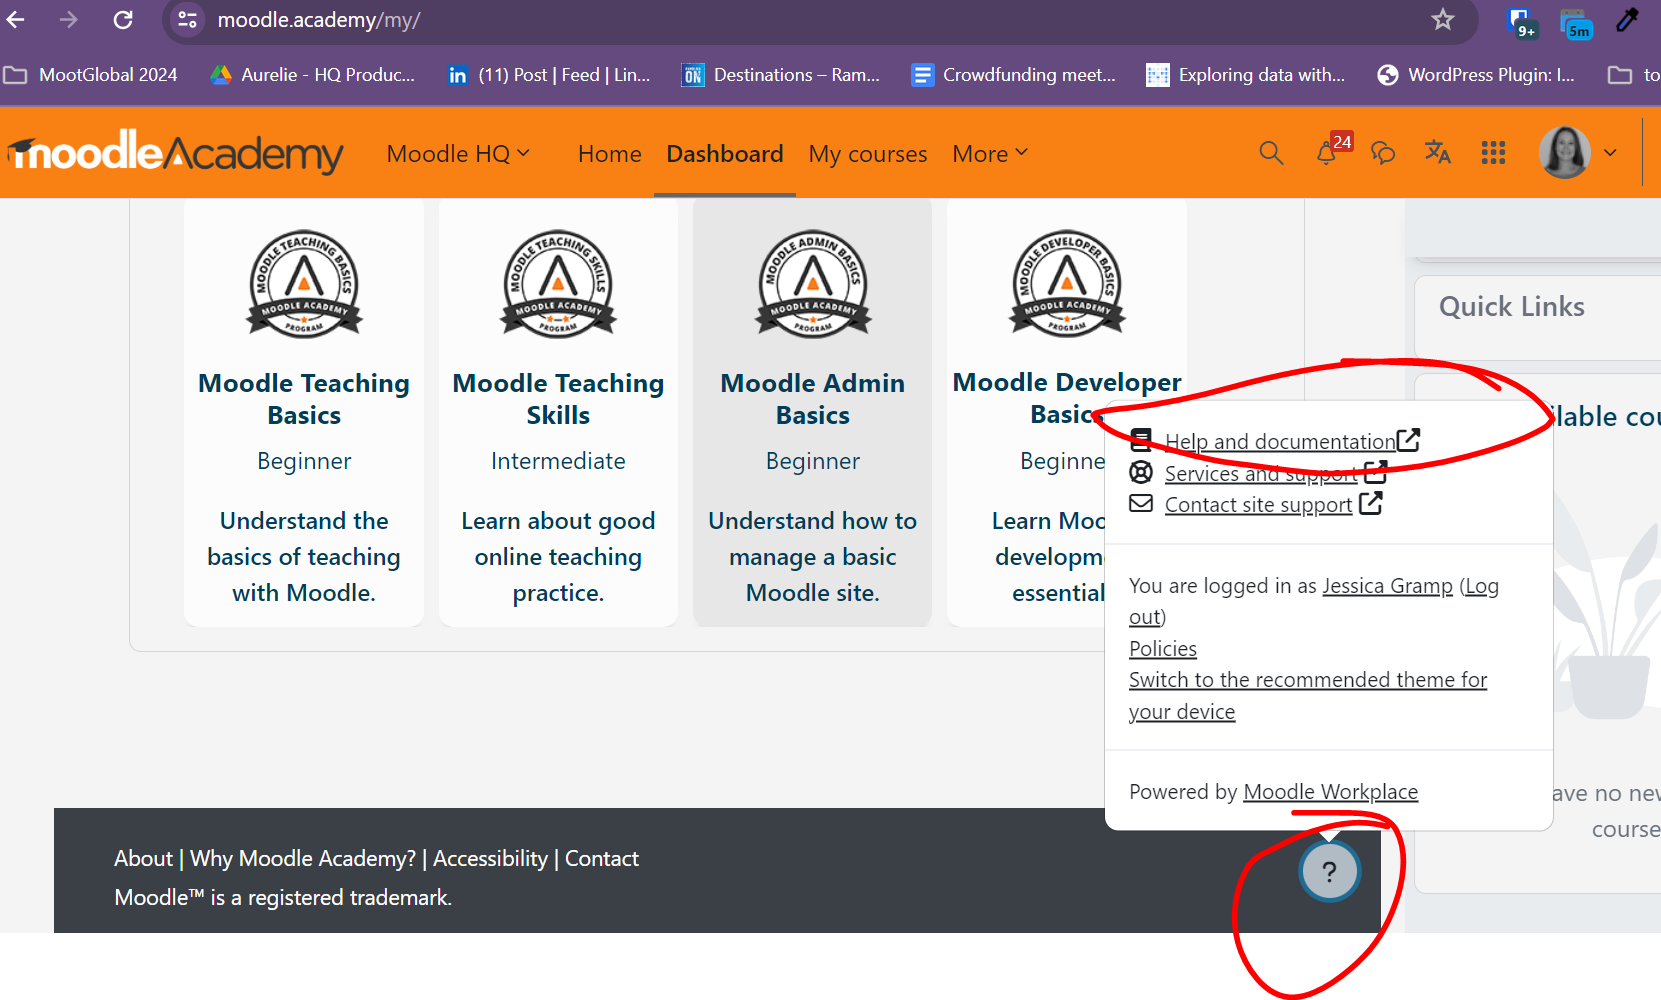This screenshot has height=1000, width=1661.
Task: Click the Why Moodle Academy? footer link
Action: click(x=303, y=858)
